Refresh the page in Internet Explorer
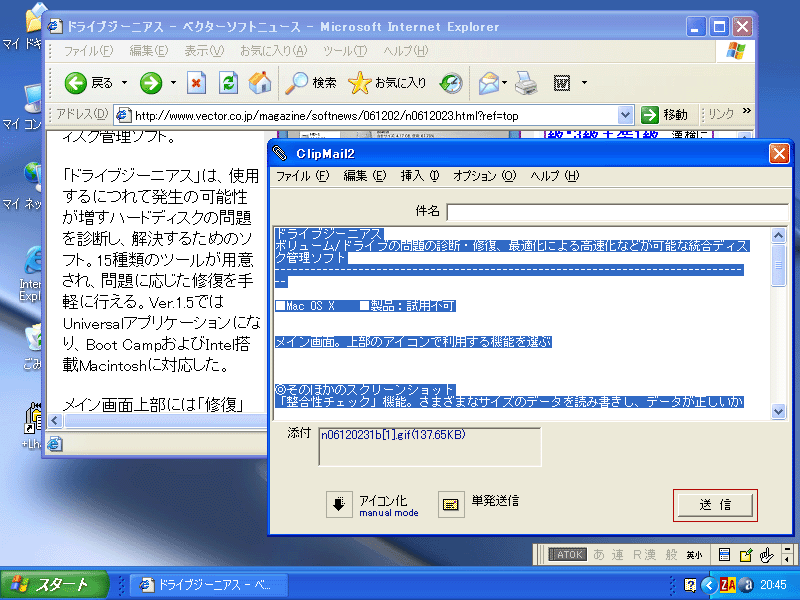 [x=228, y=83]
